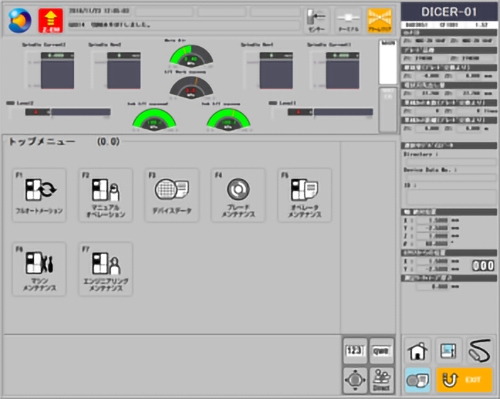This screenshot has width=500, height=399.
Task: Click the Home icon button
Action: pyautogui.click(x=418, y=351)
